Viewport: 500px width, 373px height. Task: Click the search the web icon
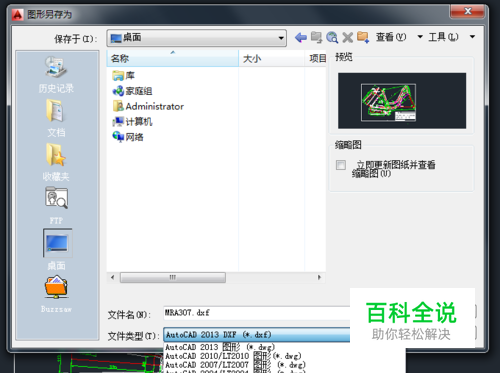tap(332, 37)
